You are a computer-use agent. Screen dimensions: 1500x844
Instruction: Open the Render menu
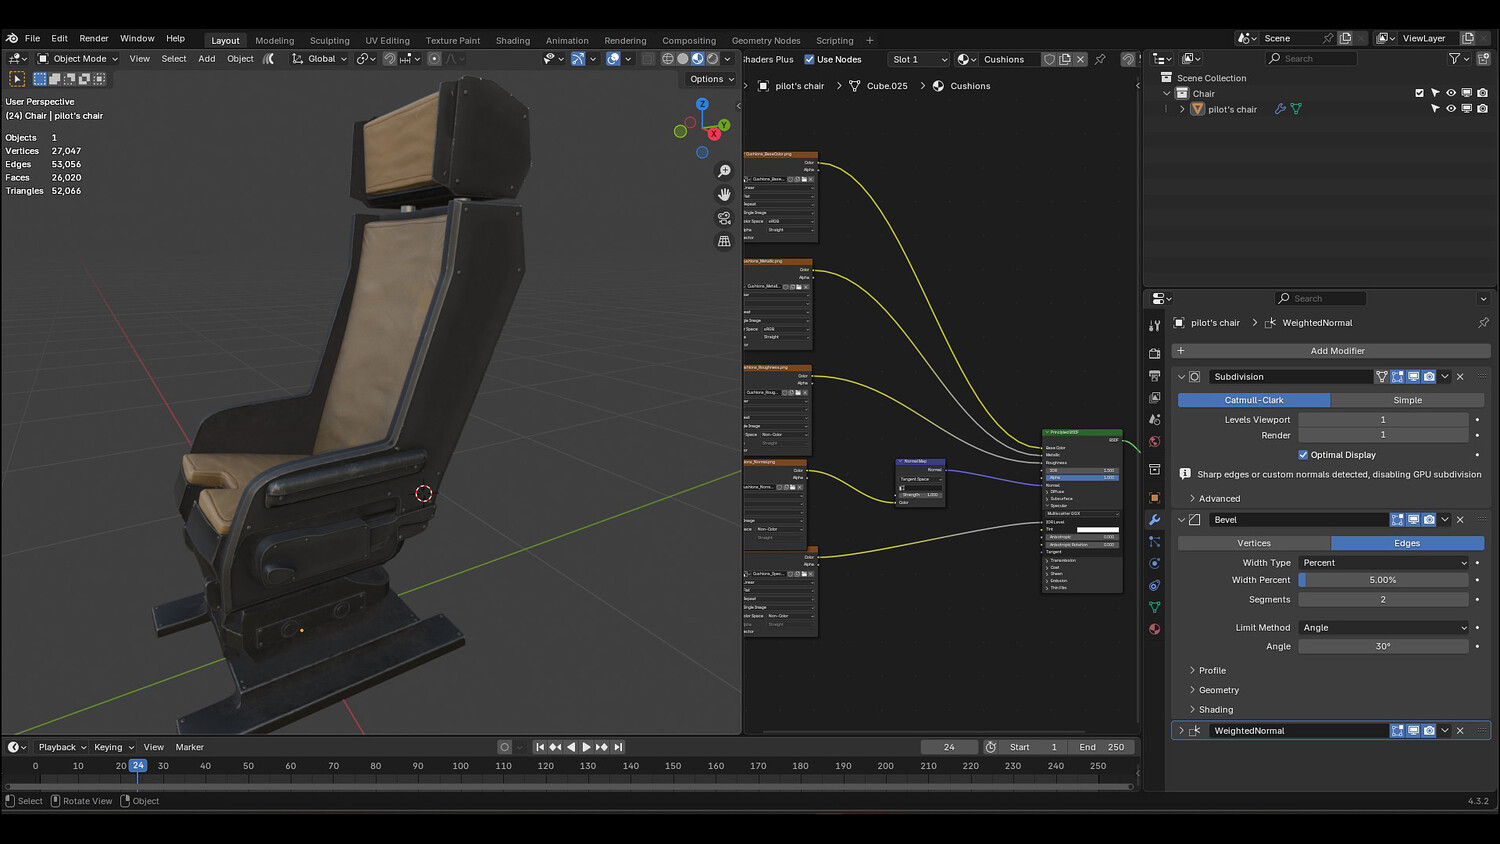[x=94, y=39]
